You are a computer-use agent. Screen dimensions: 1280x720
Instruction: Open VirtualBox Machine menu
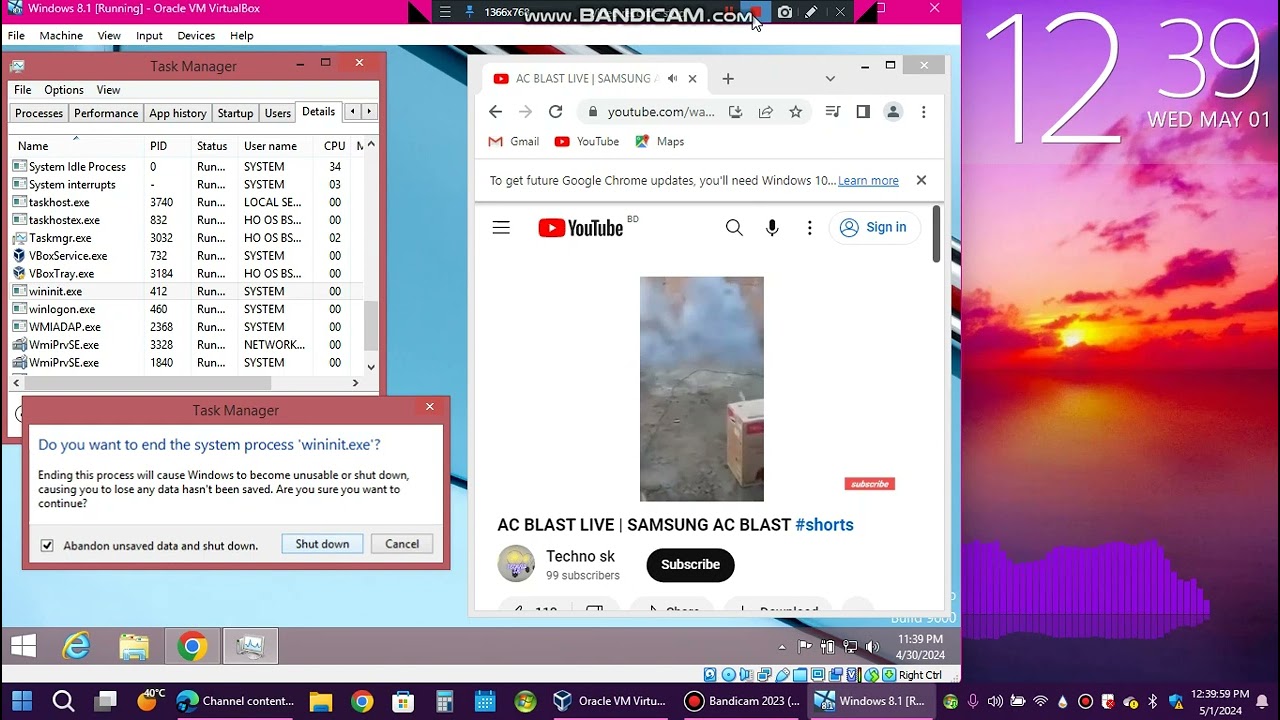pos(61,35)
